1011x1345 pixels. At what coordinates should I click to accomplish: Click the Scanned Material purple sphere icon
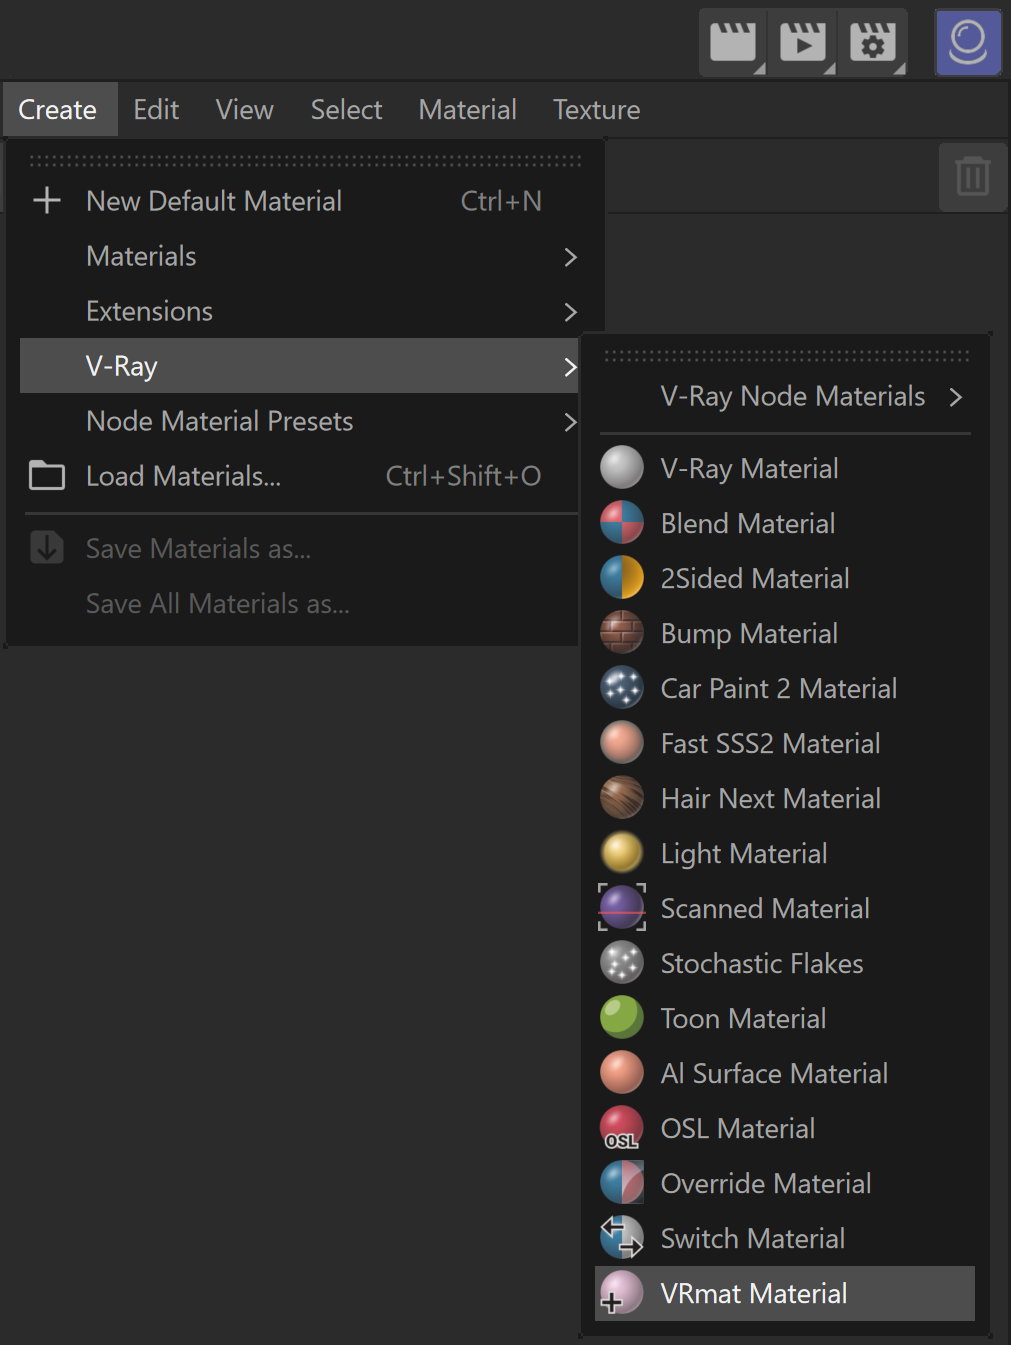[x=622, y=908]
